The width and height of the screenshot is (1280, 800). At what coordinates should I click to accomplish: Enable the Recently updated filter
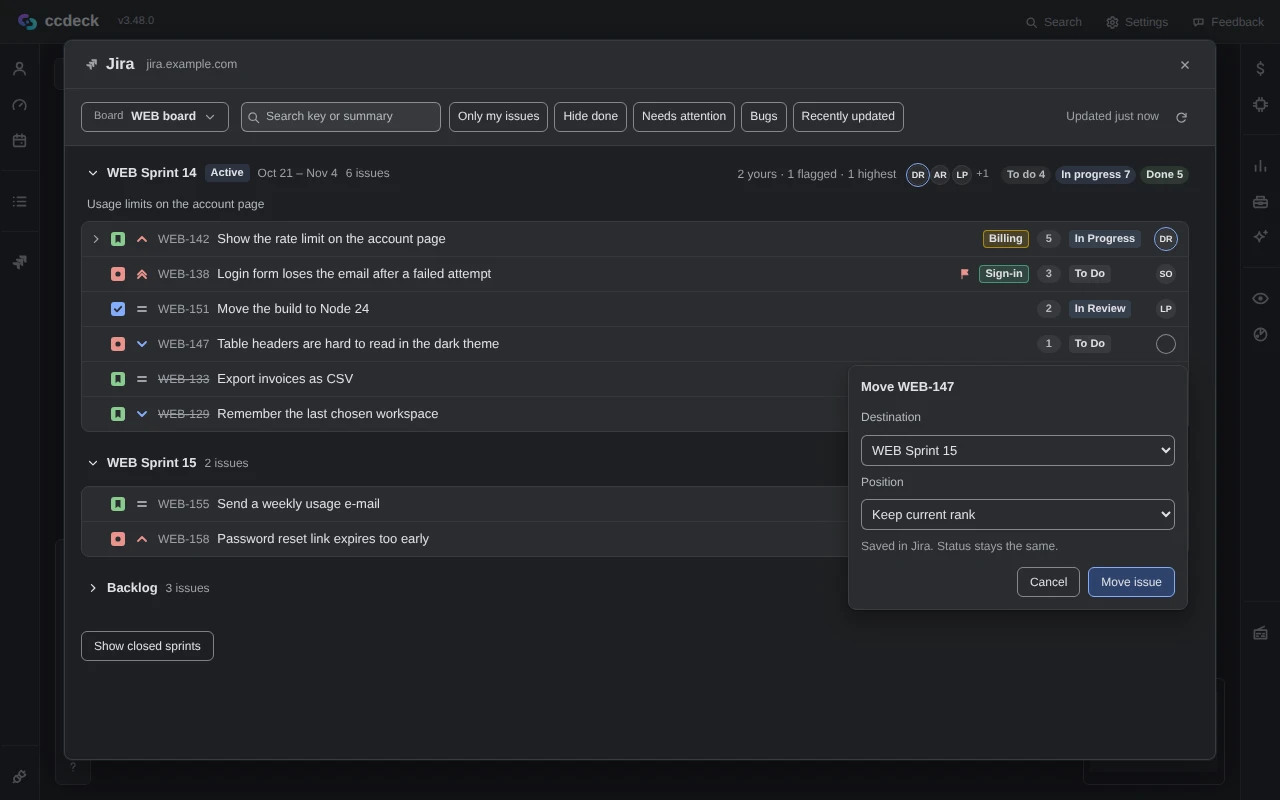[848, 117]
